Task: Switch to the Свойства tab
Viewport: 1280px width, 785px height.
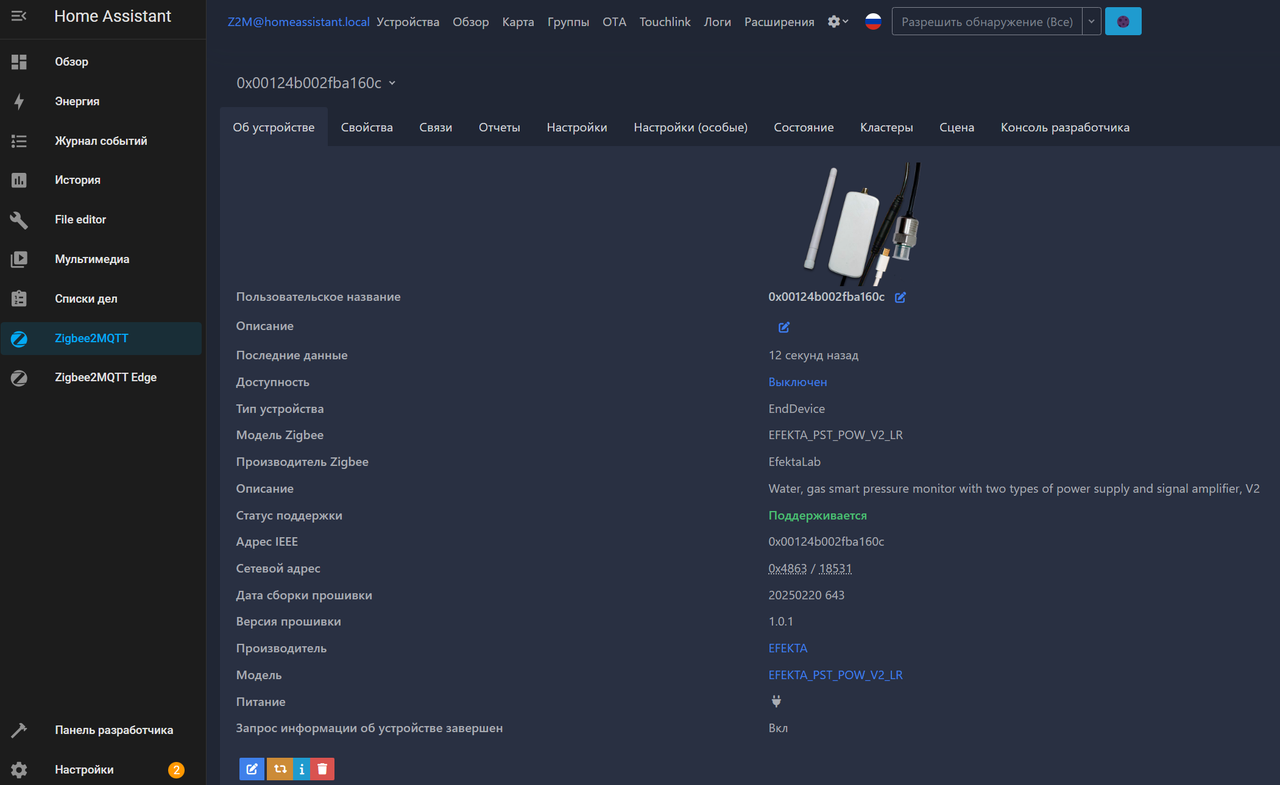Action: (x=367, y=127)
